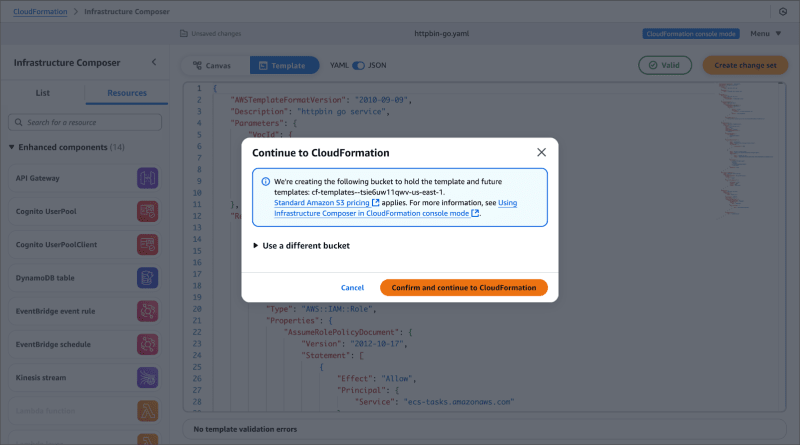Click the external link icon after S3 pricing
The image size is (800, 445).
click(376, 203)
